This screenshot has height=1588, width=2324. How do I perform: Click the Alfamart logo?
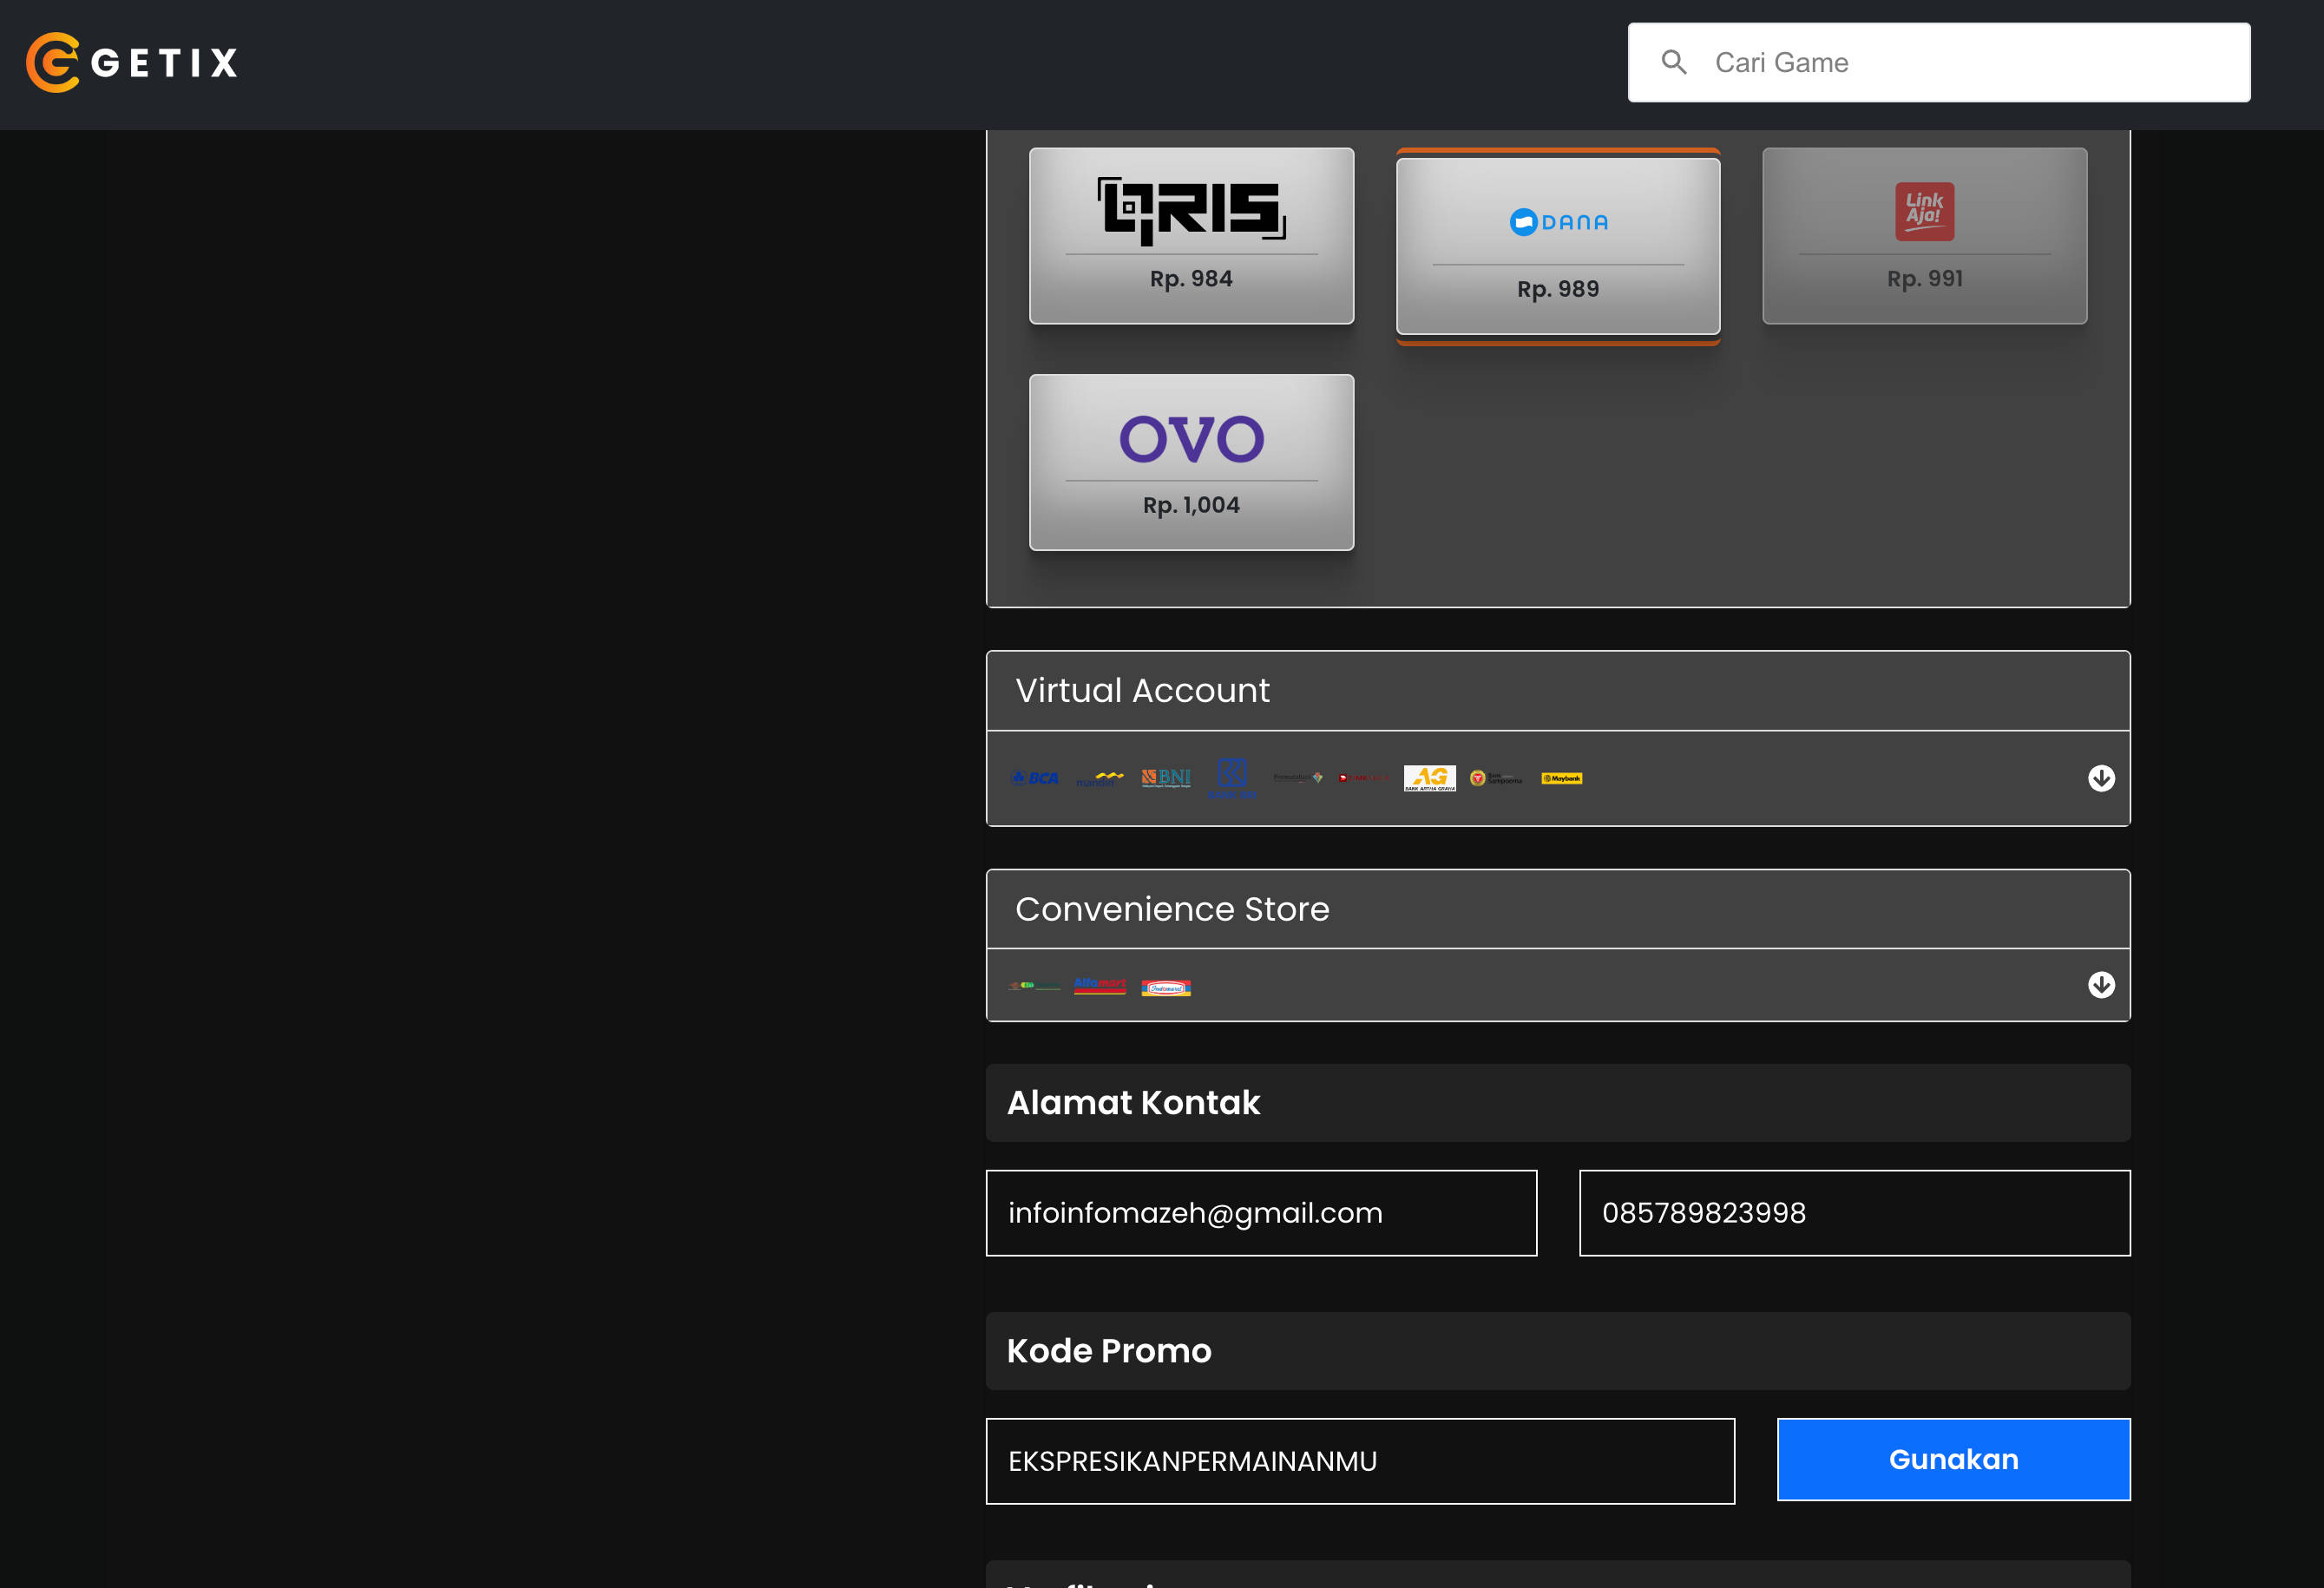pyautogui.click(x=1100, y=986)
